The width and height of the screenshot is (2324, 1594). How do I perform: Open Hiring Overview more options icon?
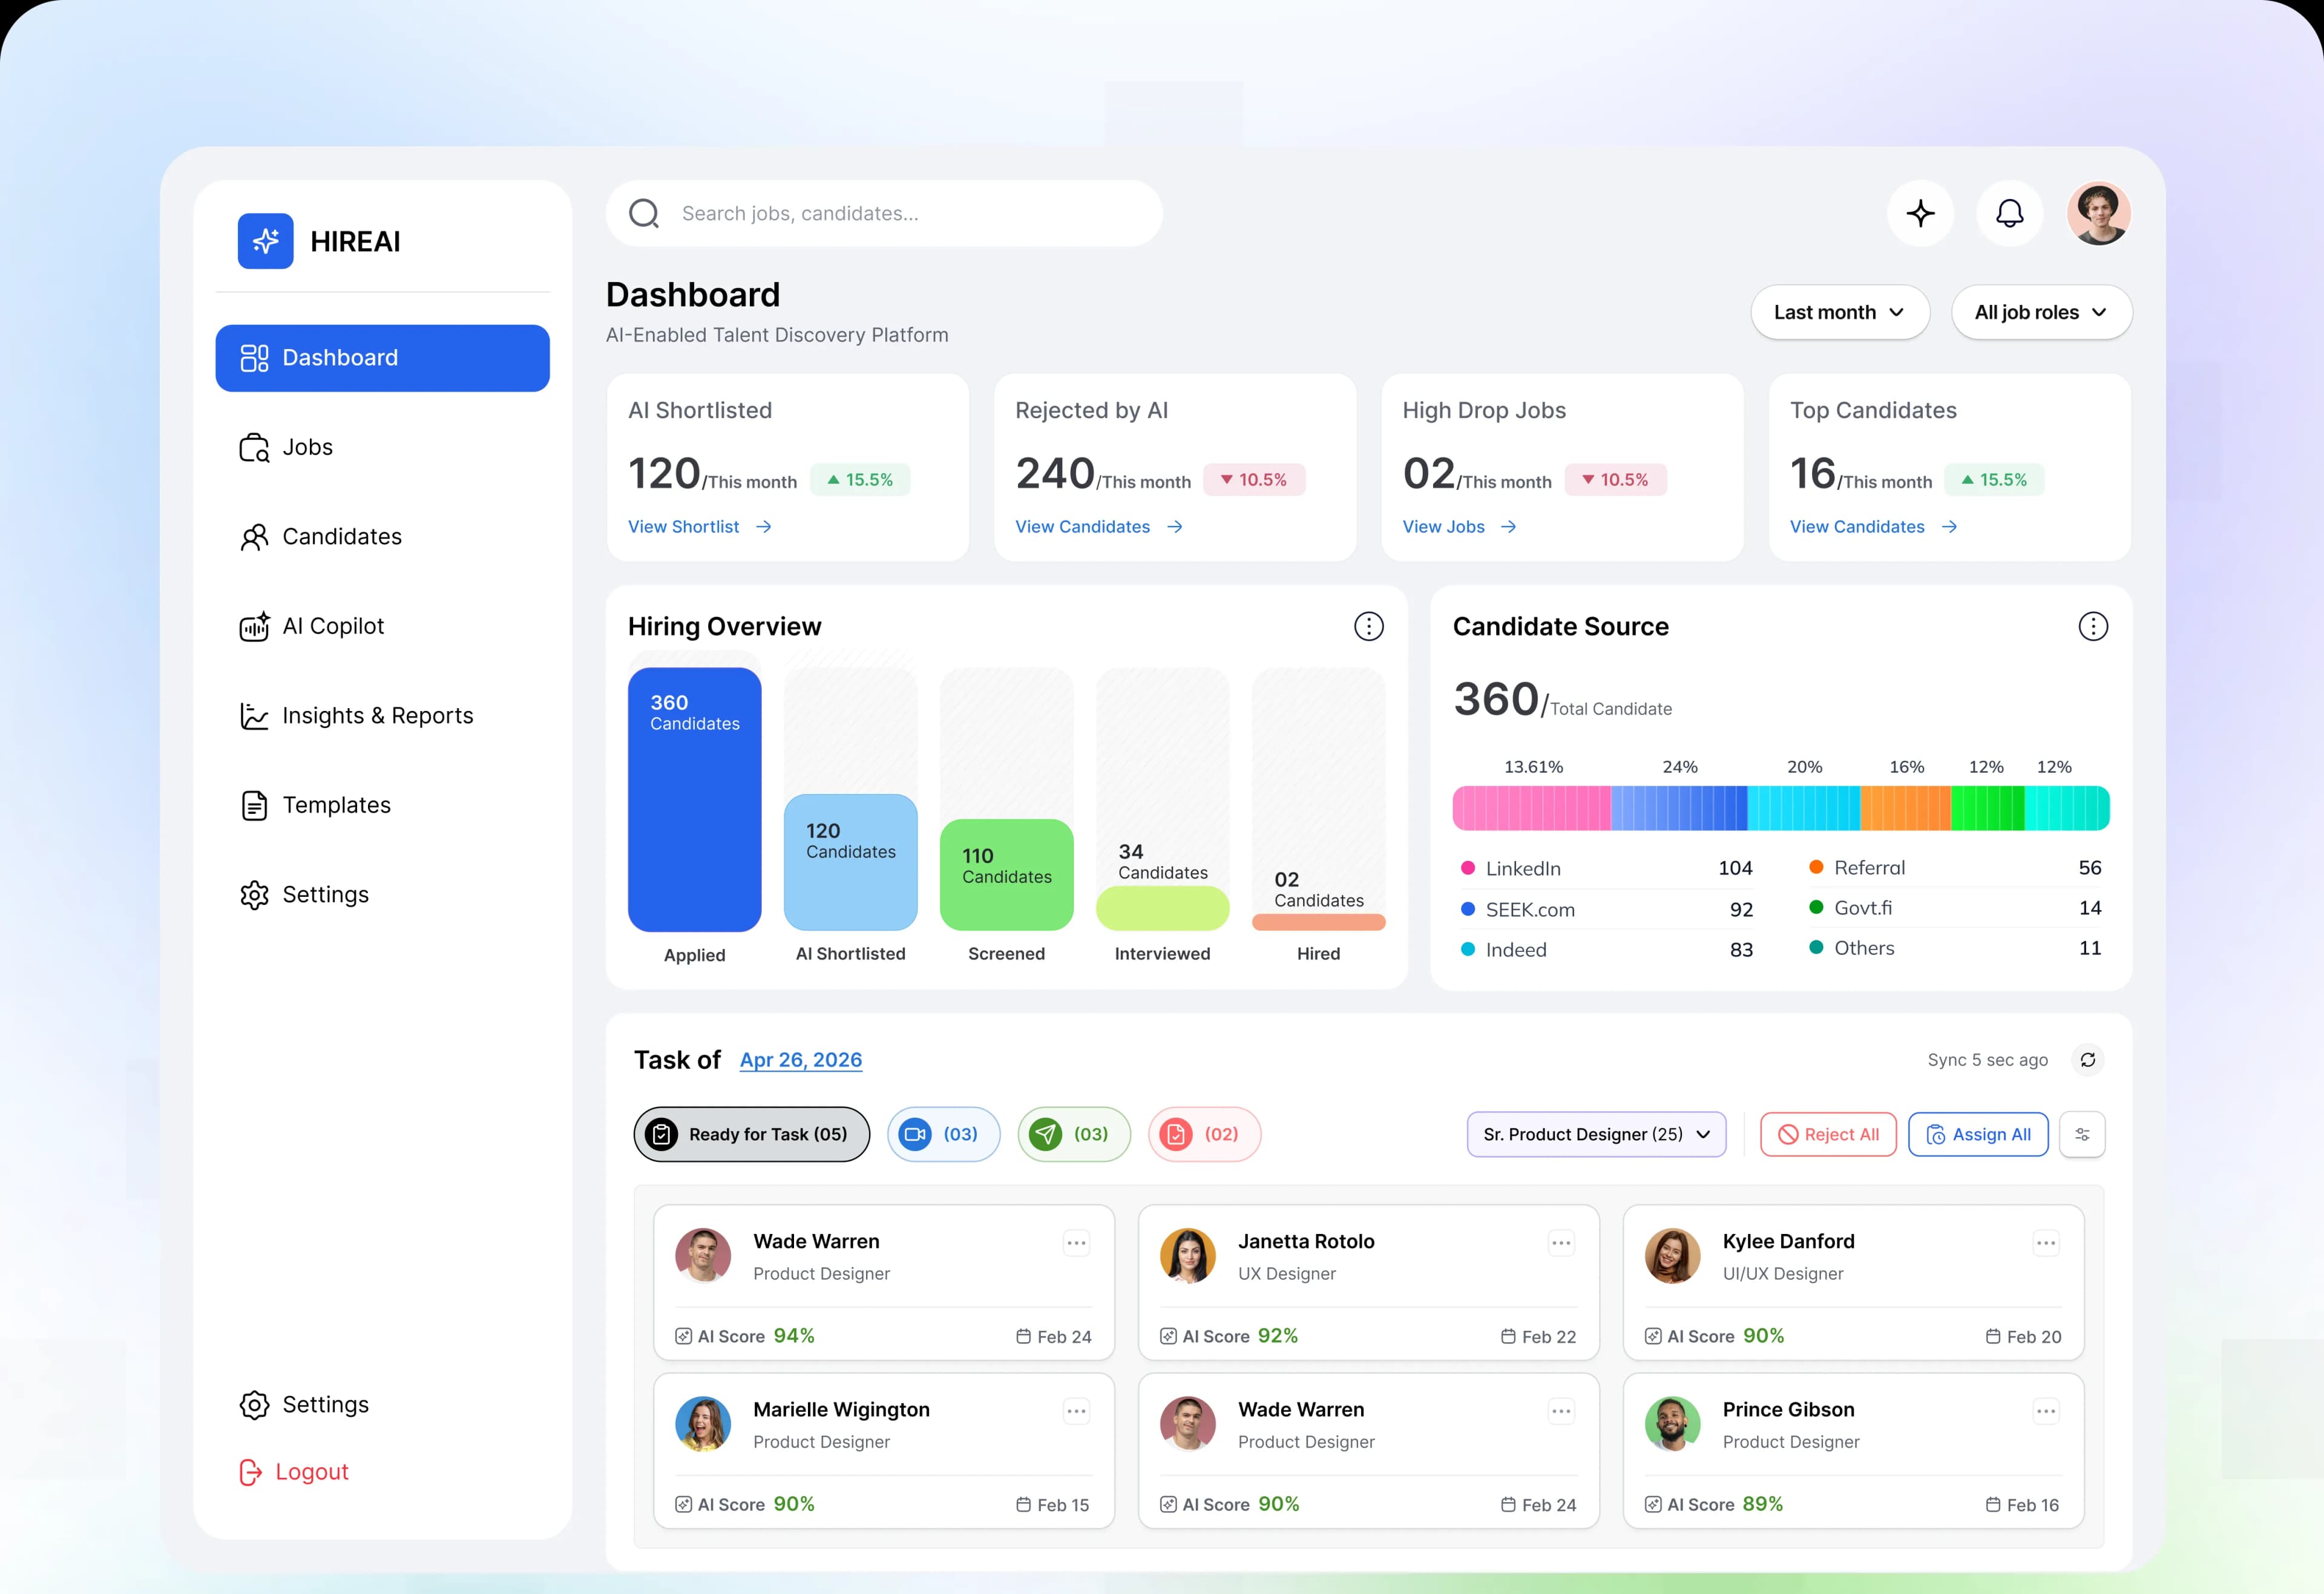(1368, 626)
